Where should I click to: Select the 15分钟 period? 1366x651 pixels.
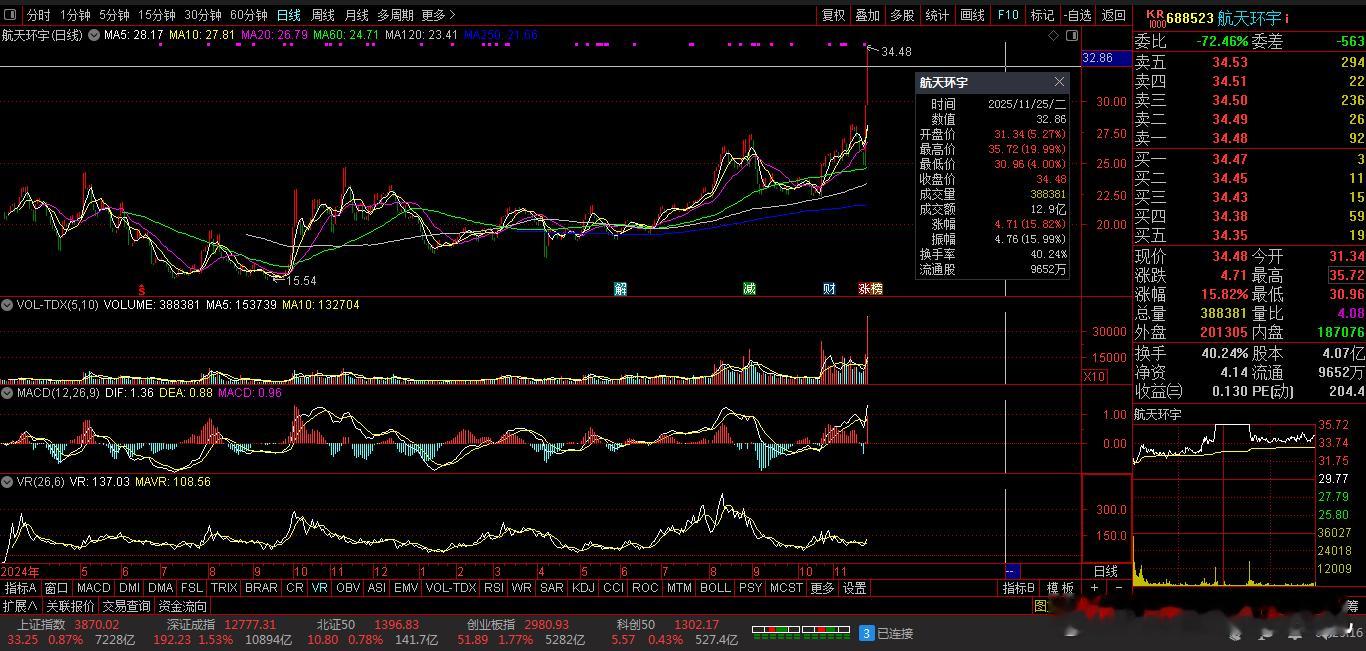coord(157,15)
